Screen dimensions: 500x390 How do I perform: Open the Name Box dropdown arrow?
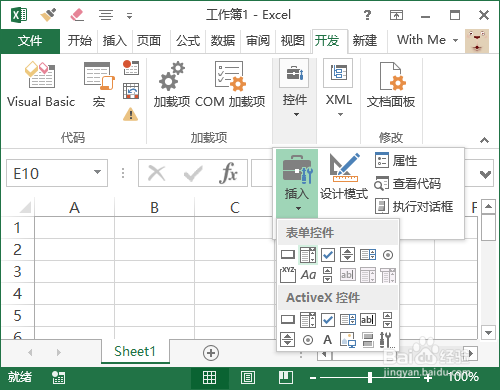pos(97,172)
